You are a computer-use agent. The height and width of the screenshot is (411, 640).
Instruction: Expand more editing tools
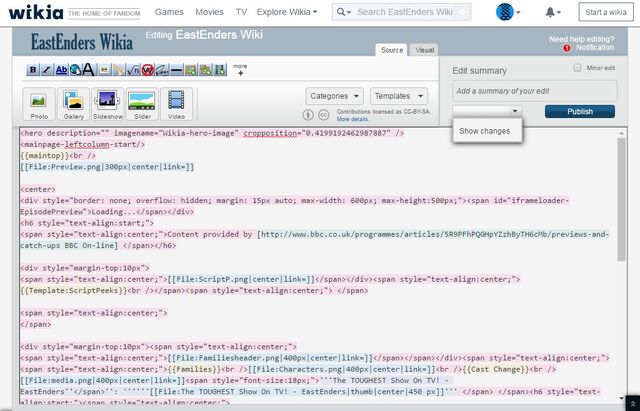[x=240, y=70]
